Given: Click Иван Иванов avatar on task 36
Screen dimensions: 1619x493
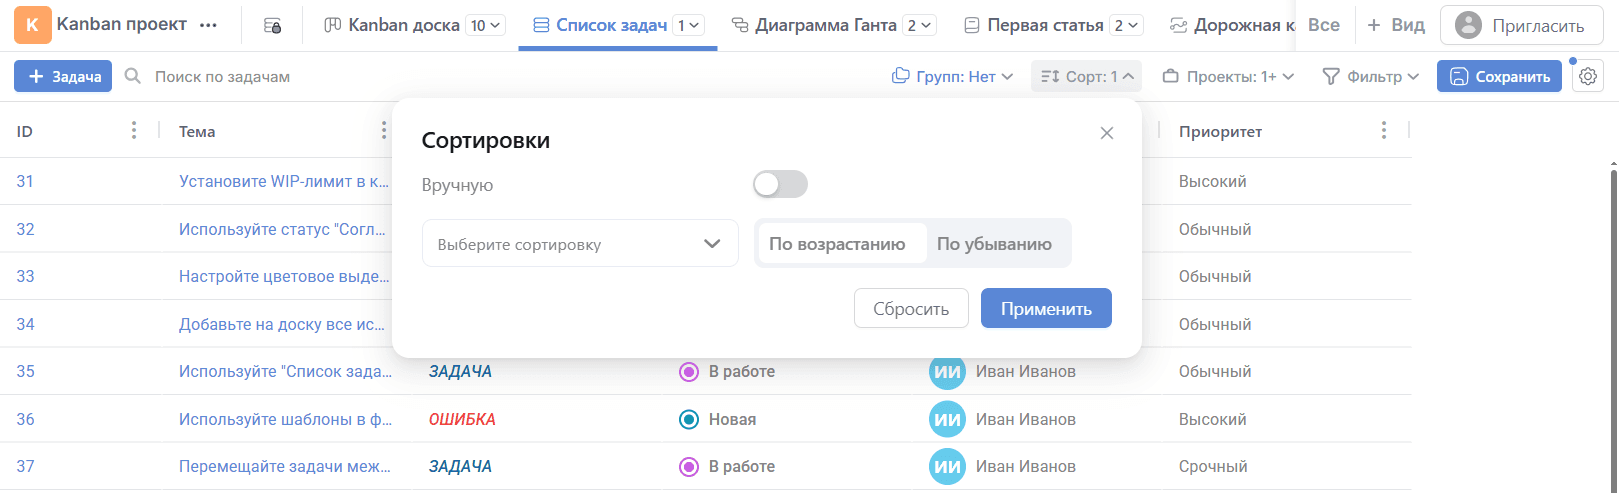Looking at the screenshot, I should click(x=946, y=419).
